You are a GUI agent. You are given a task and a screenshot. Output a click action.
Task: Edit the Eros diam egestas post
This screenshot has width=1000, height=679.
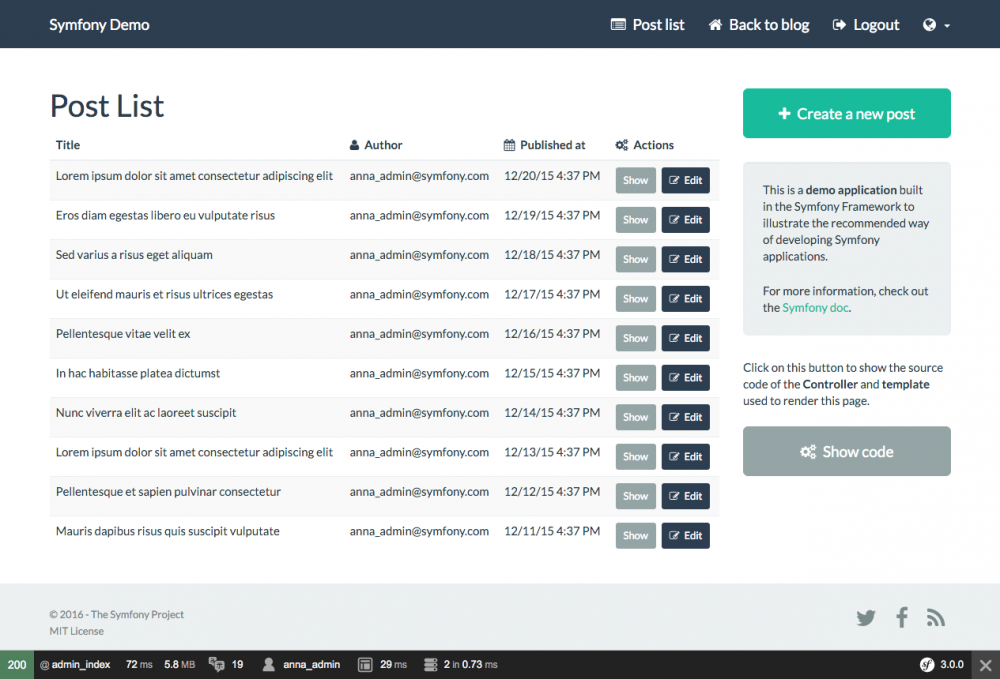pos(686,220)
